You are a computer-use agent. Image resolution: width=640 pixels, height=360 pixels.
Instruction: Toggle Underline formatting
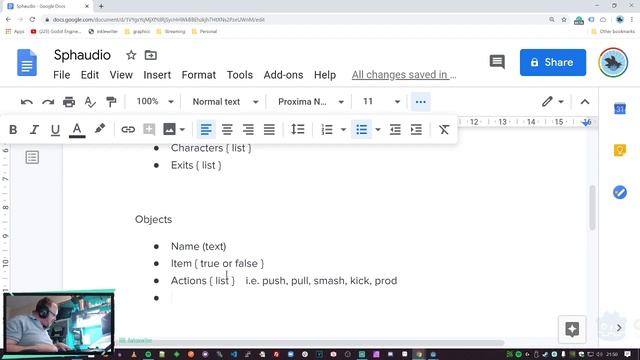coord(55,130)
